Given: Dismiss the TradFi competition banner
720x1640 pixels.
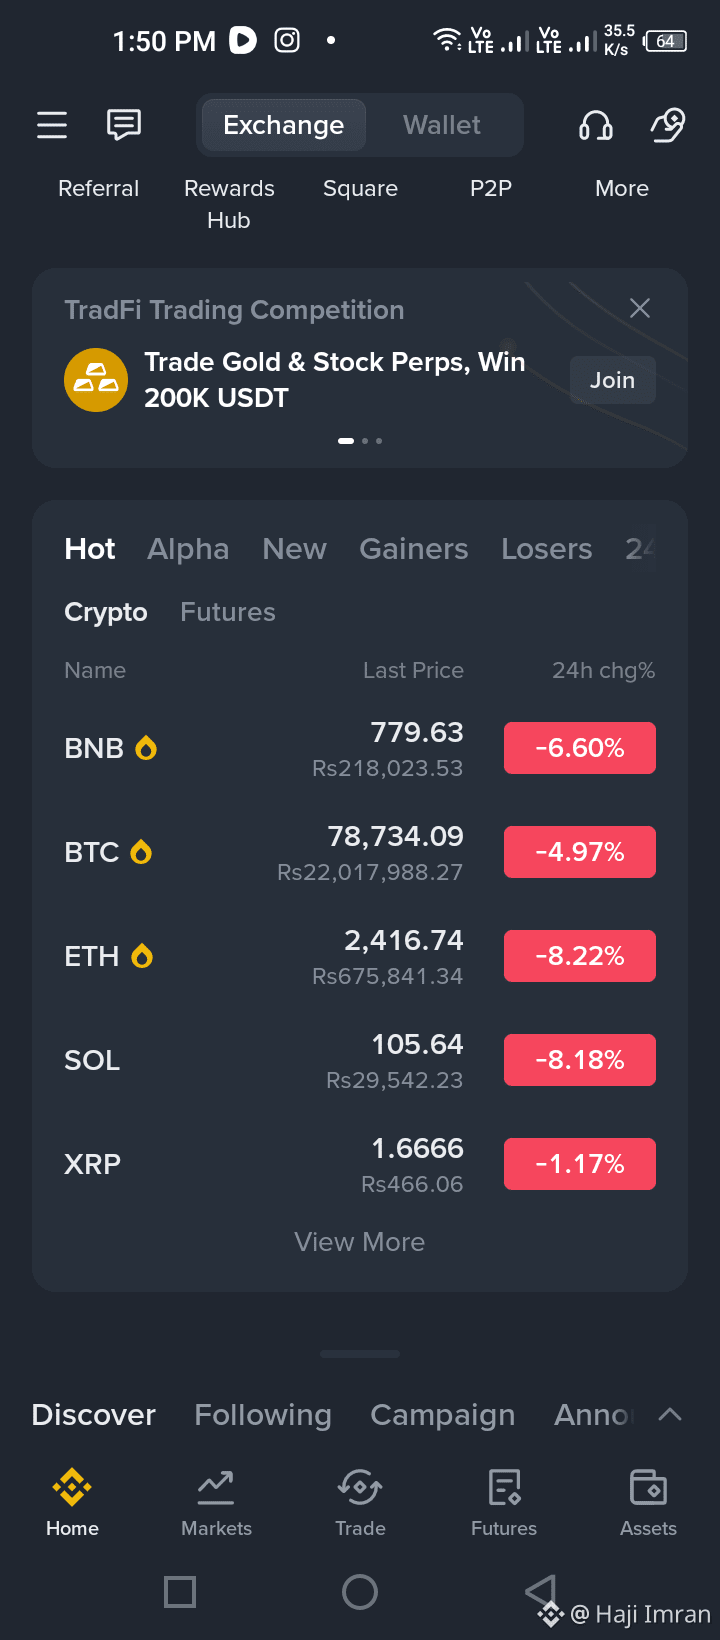Looking at the screenshot, I should point(640,308).
